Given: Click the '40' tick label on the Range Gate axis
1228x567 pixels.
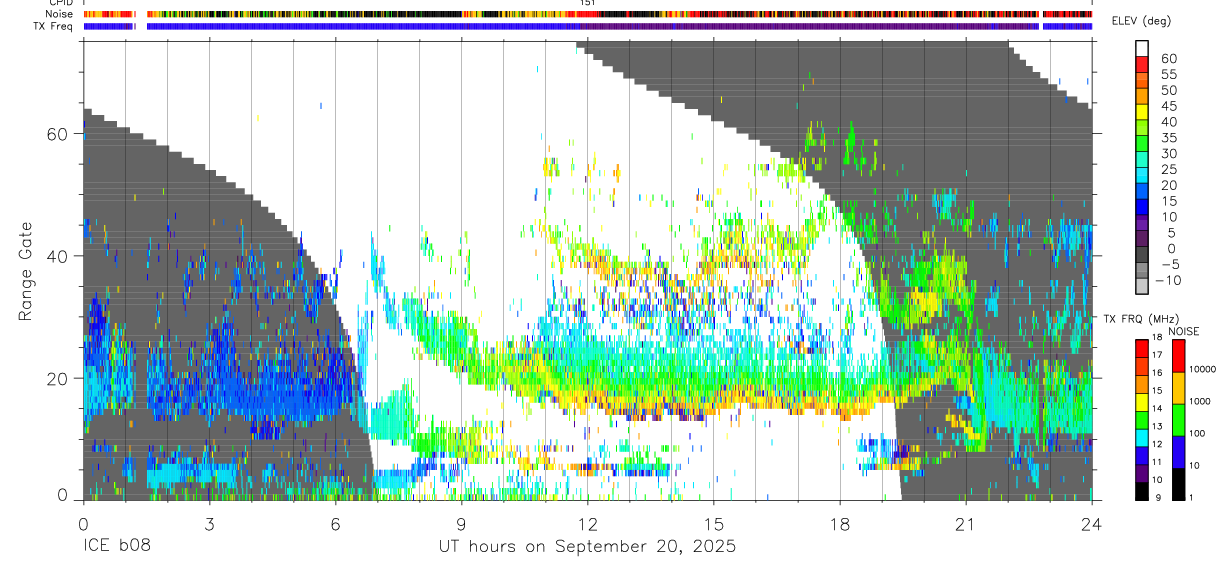Looking at the screenshot, I should [59, 255].
